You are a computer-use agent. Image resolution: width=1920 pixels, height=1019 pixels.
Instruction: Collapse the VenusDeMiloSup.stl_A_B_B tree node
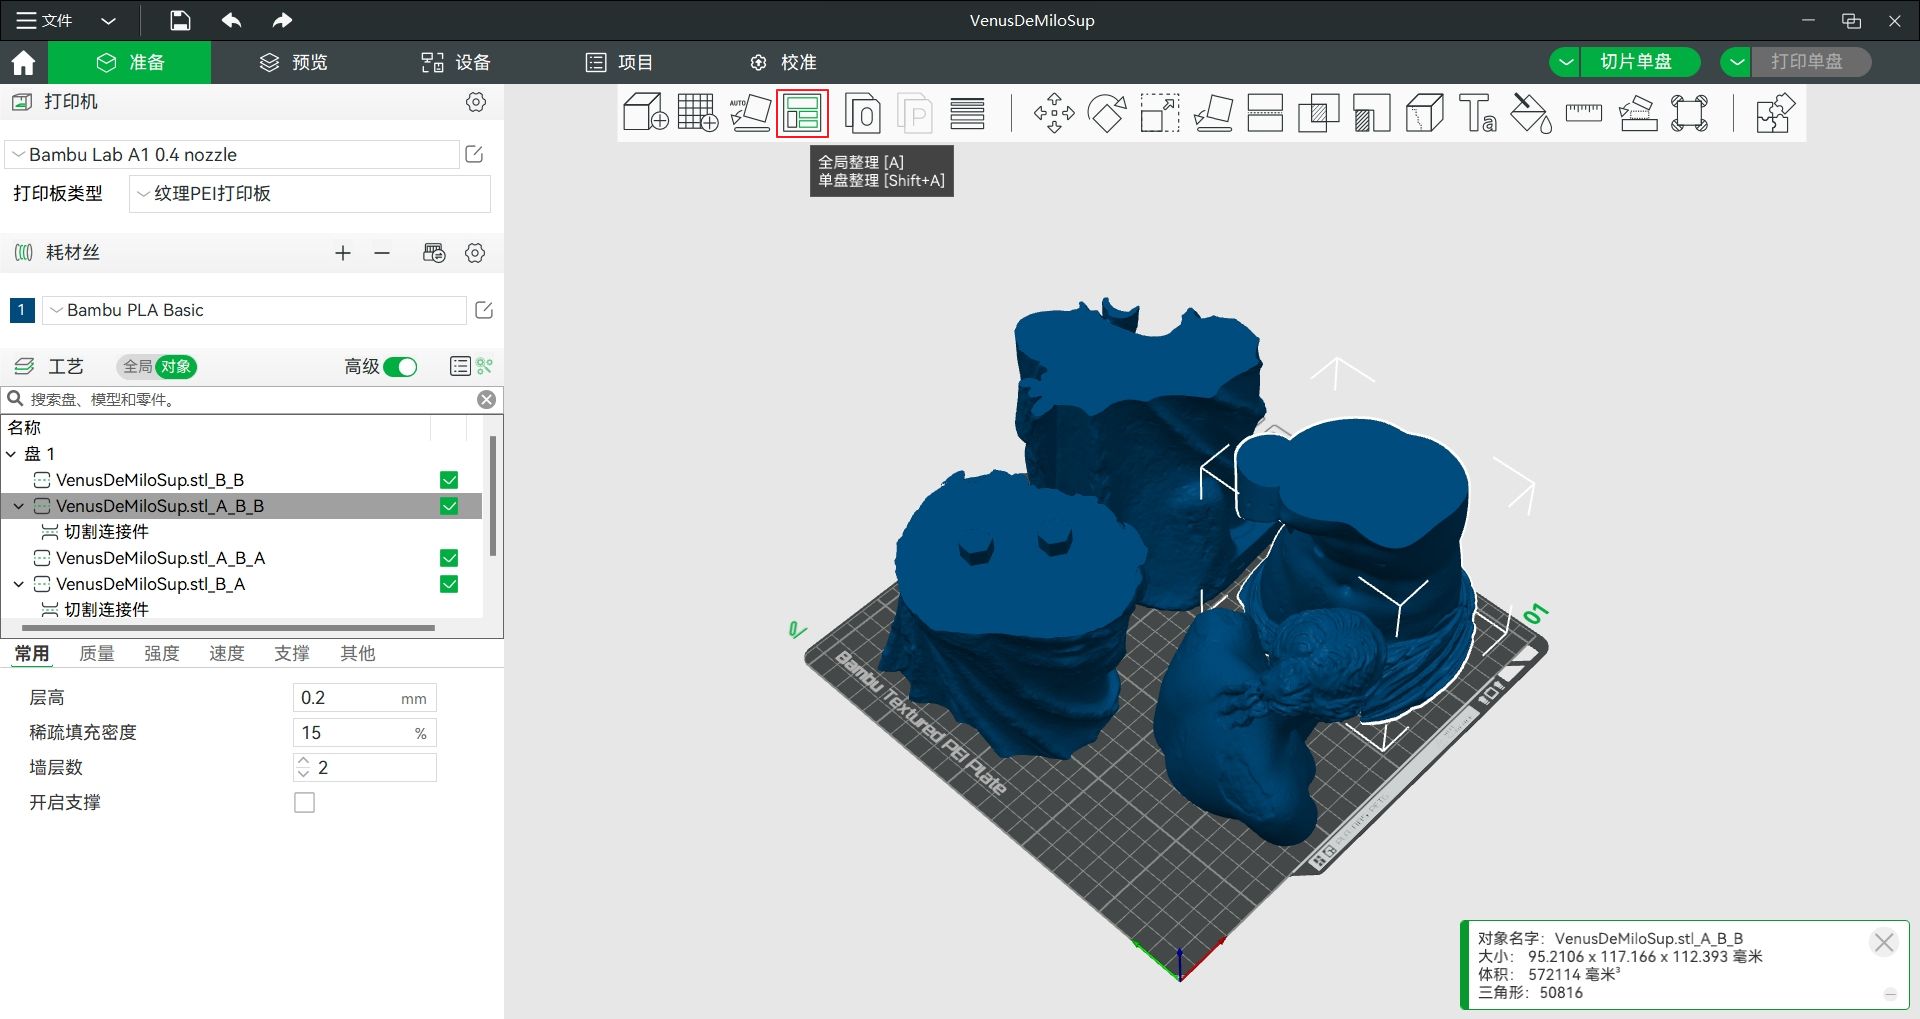click(18, 506)
